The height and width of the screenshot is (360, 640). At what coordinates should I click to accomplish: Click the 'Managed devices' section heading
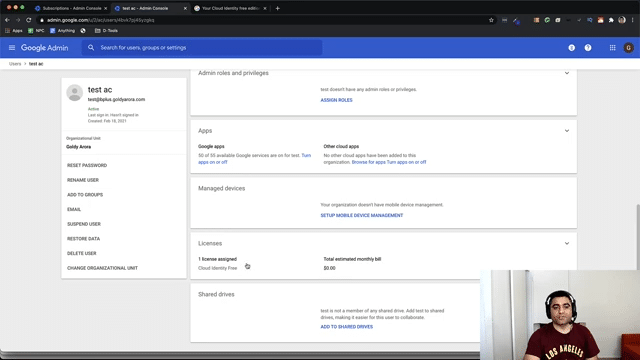222,188
